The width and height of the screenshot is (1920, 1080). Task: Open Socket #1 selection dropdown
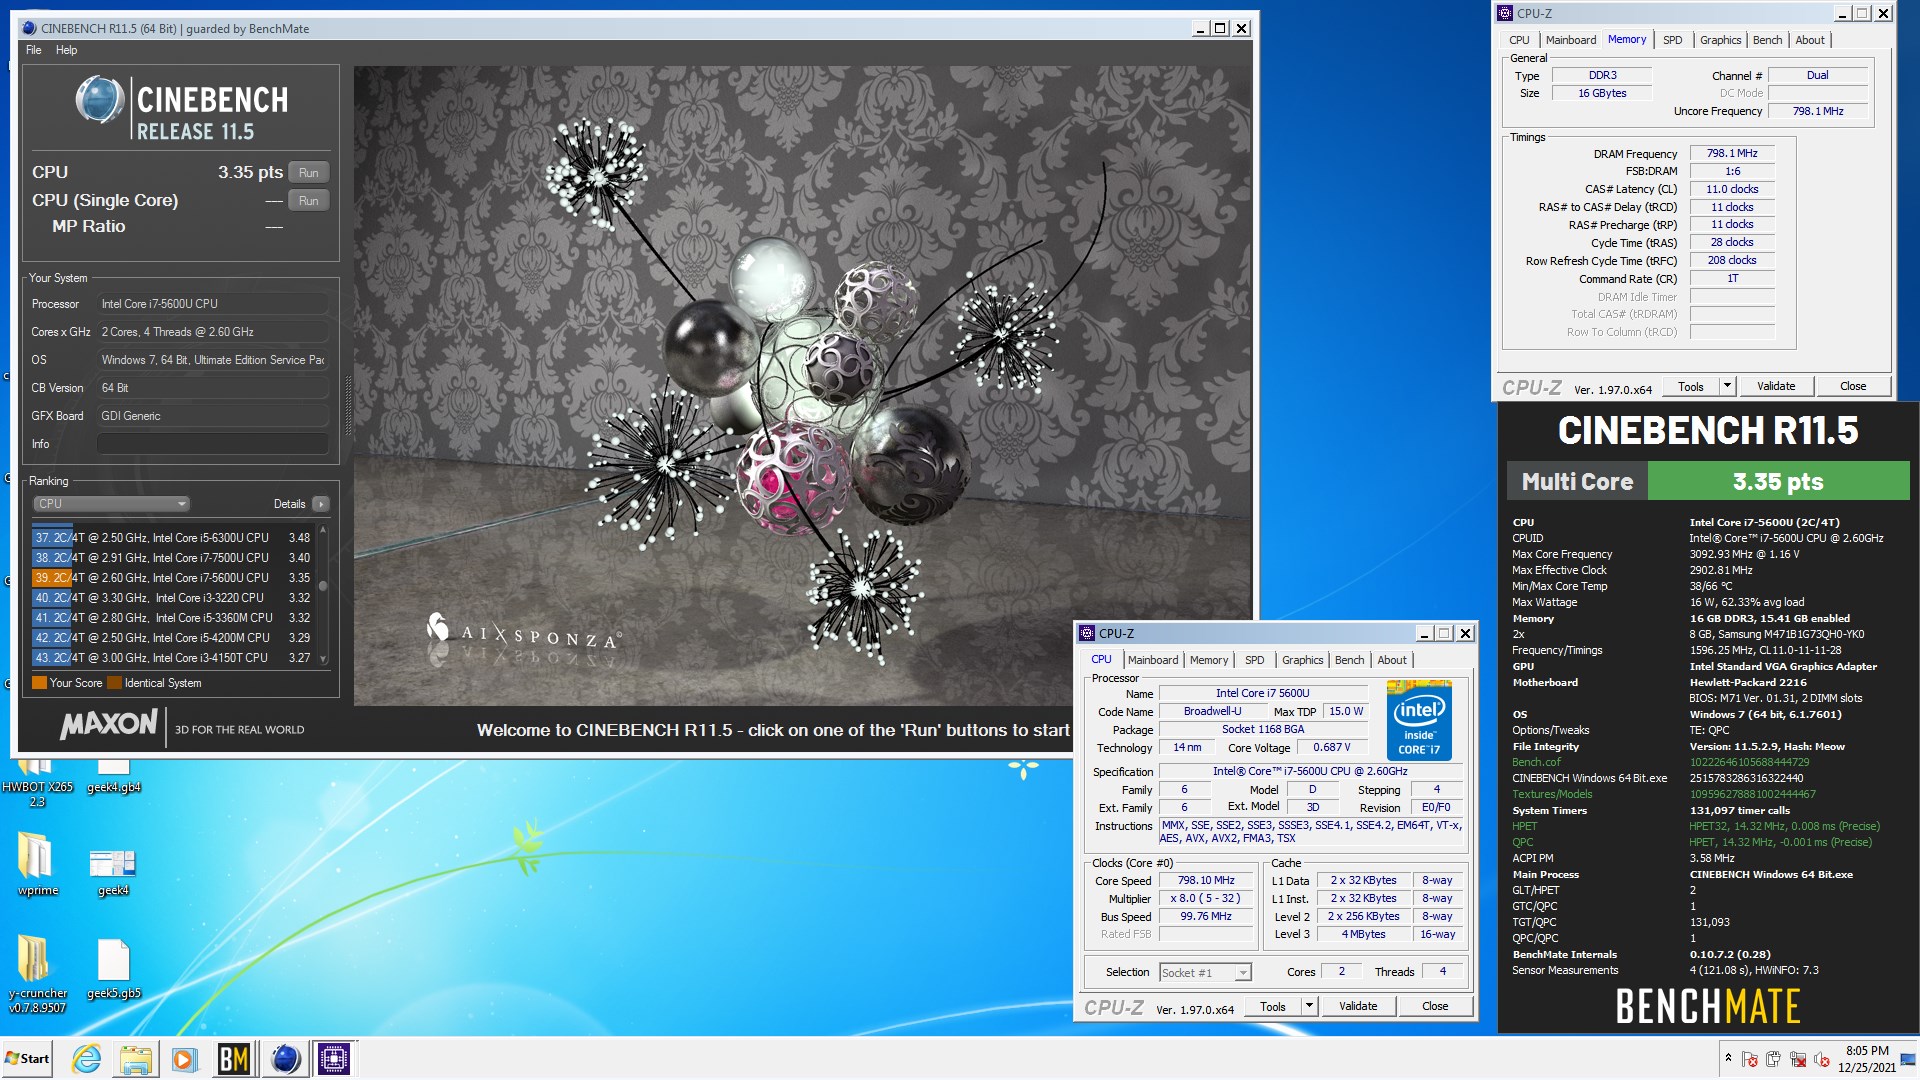click(1205, 973)
